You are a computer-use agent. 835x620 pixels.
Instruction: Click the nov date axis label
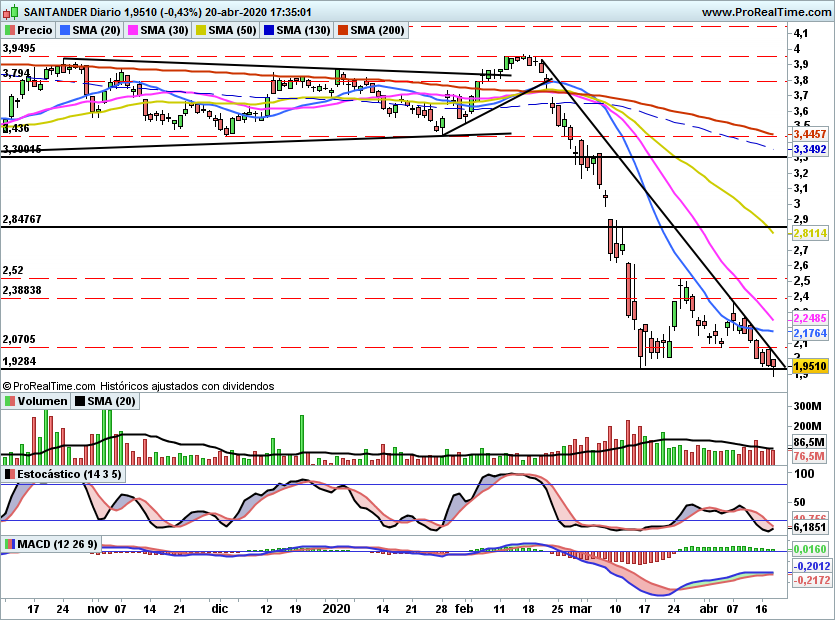97,609
